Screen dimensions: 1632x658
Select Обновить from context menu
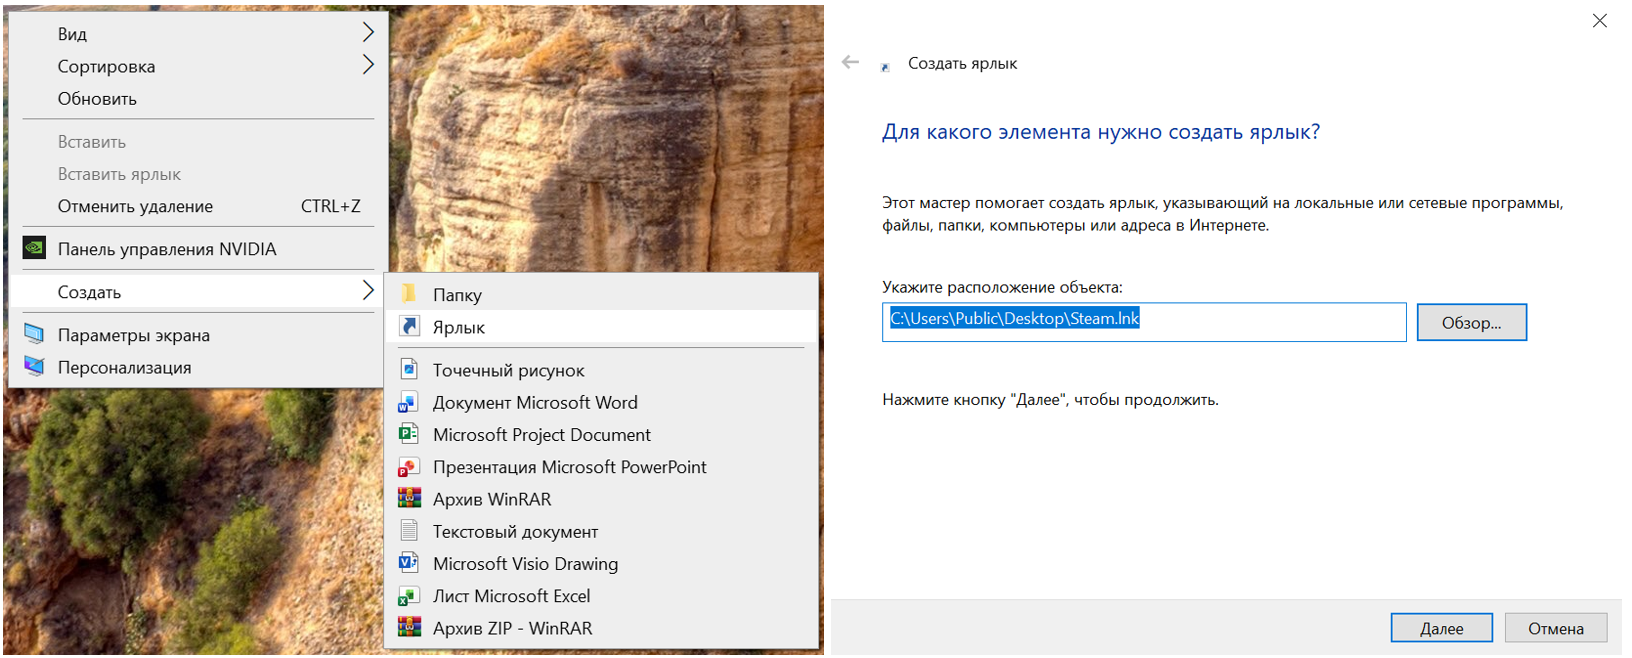pos(97,99)
